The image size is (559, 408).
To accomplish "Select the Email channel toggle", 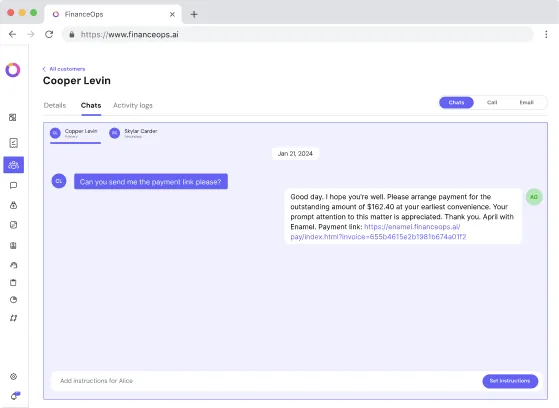I will (x=527, y=102).
